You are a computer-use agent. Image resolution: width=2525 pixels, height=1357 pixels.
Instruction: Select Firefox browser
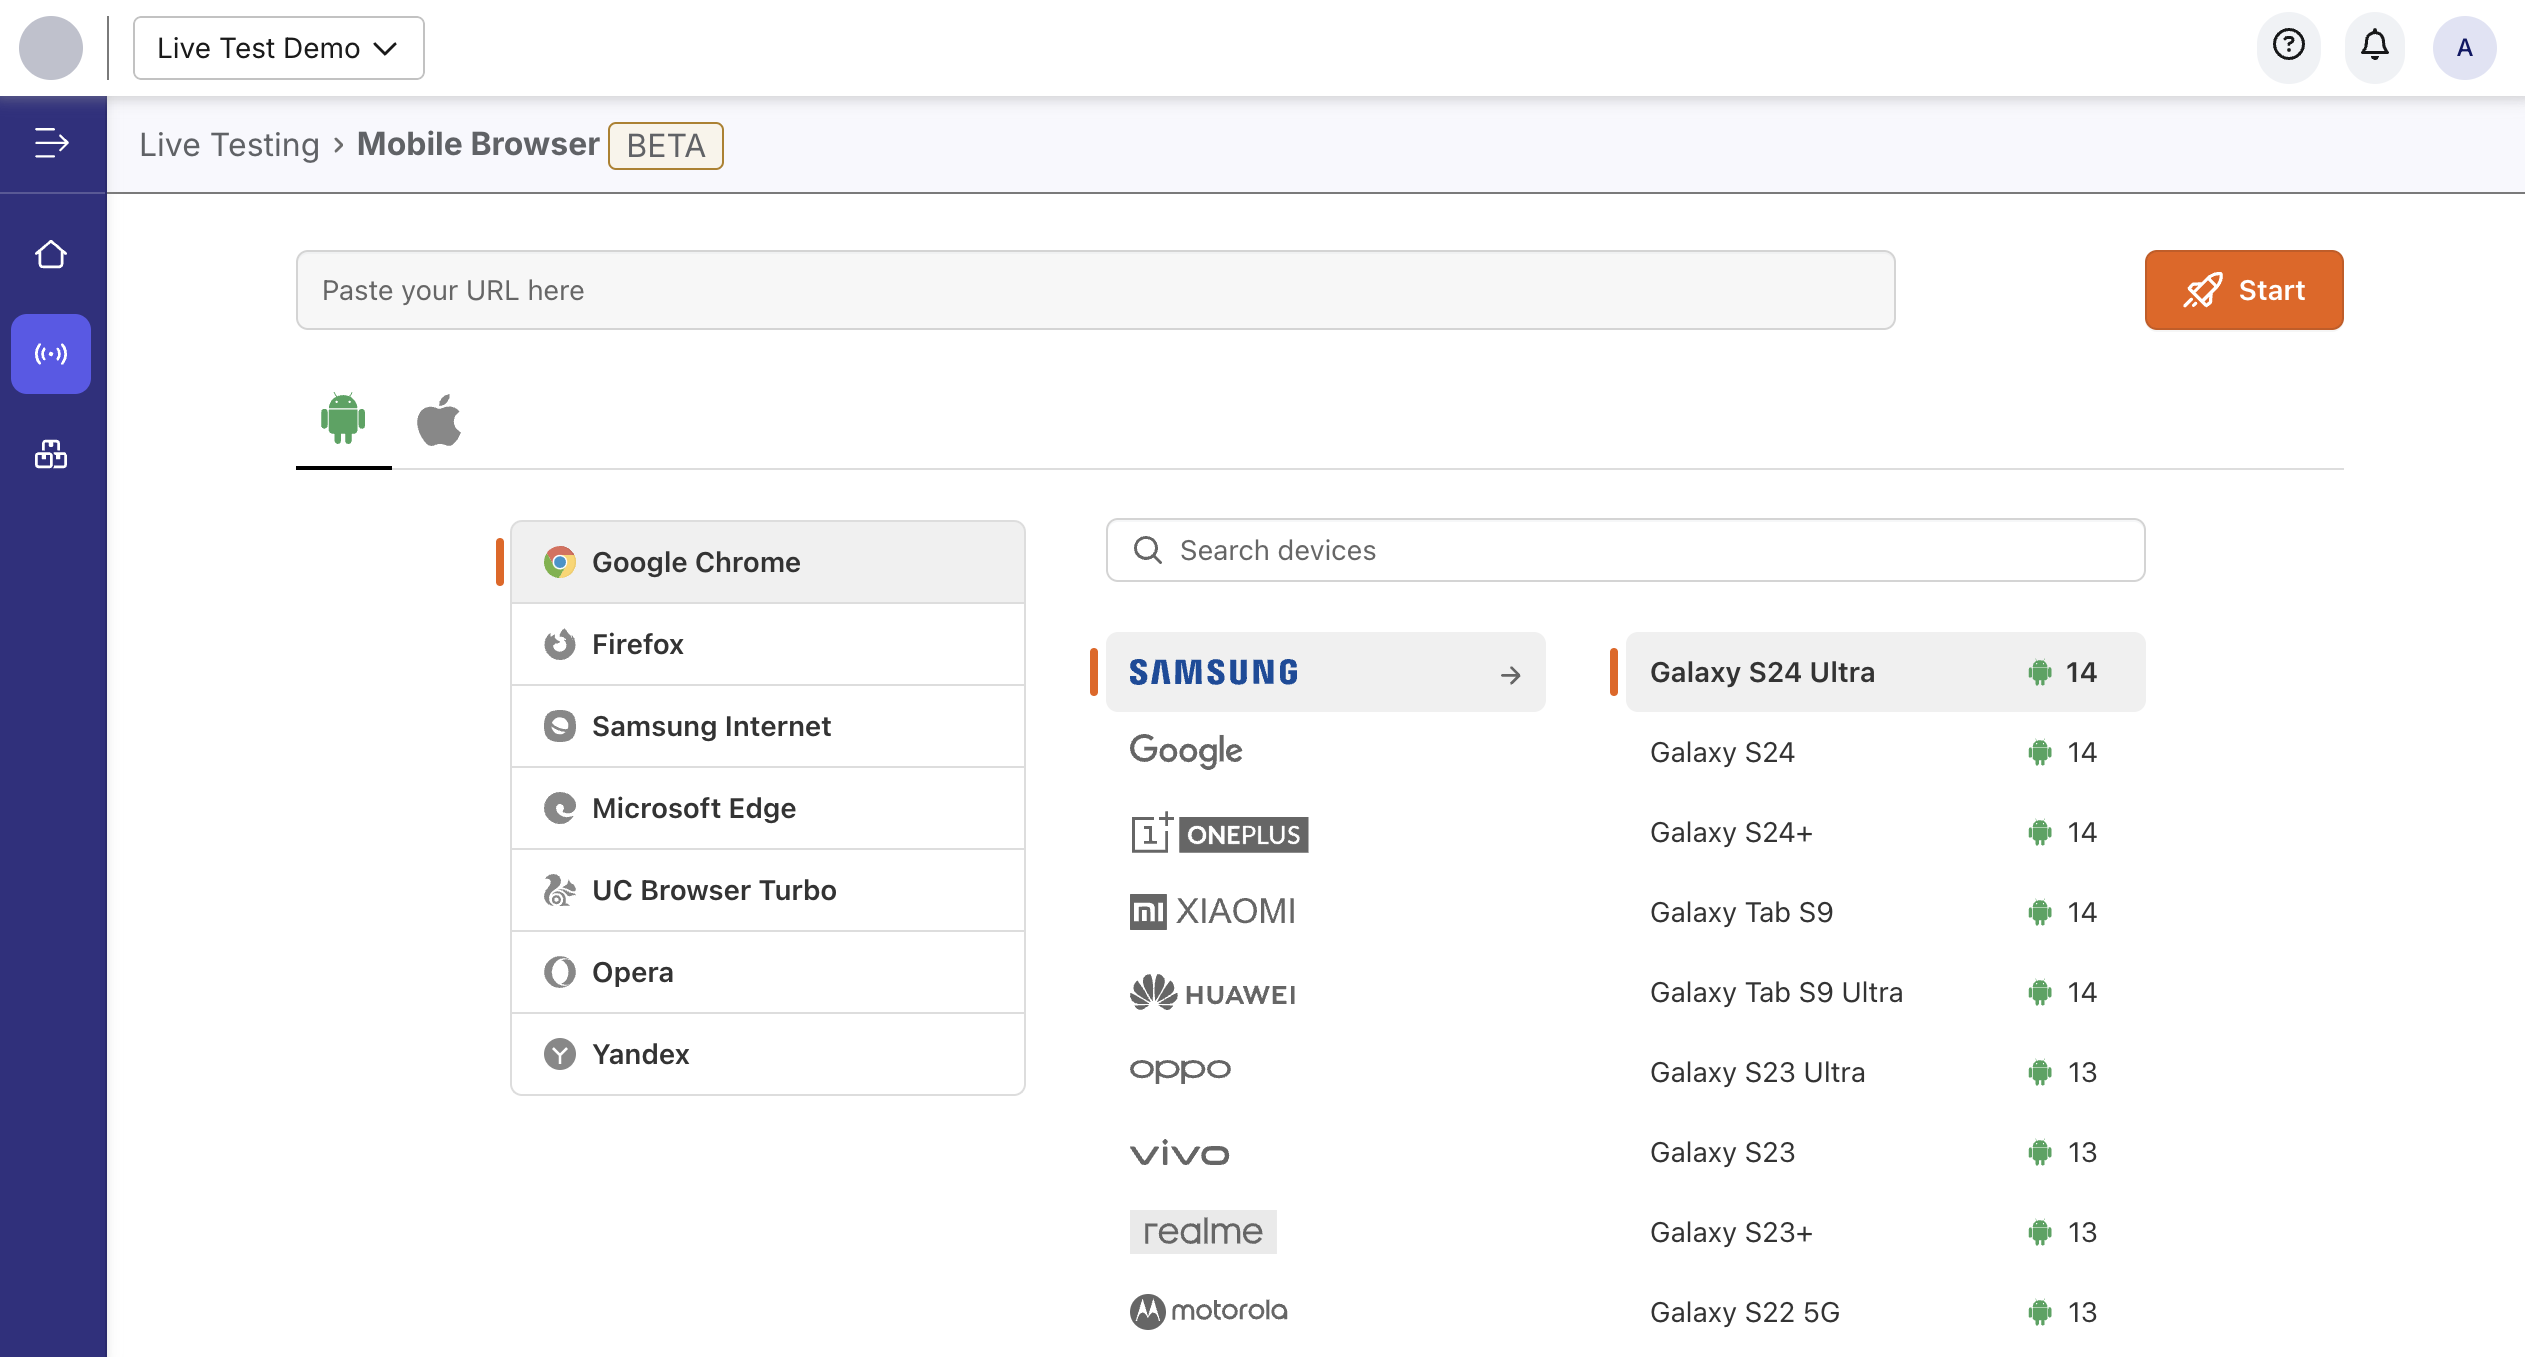pos(768,644)
